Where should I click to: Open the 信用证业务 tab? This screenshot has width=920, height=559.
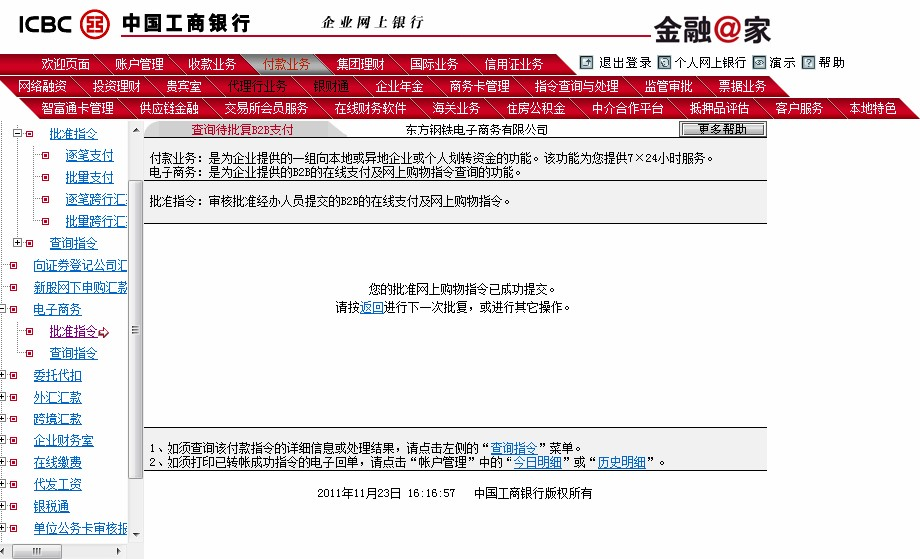point(513,64)
